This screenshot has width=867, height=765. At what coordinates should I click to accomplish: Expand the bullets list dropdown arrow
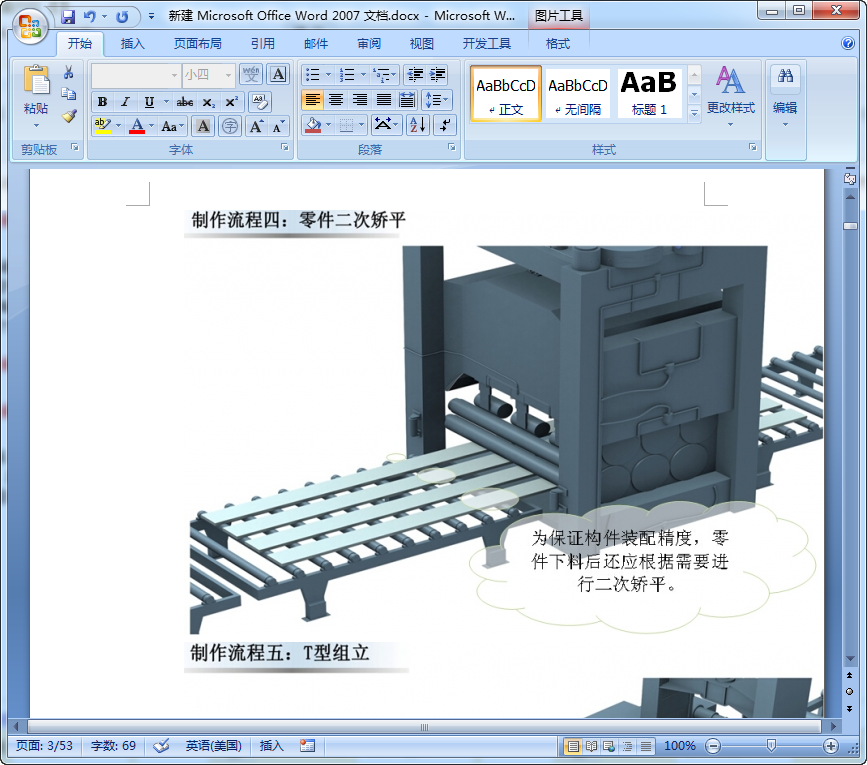coord(328,74)
